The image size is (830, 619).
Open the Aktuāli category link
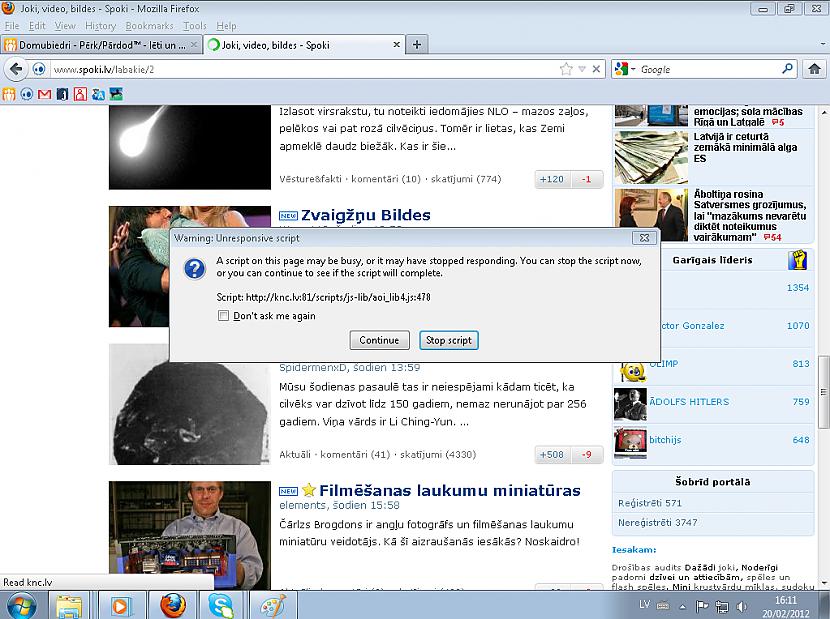(x=295, y=454)
